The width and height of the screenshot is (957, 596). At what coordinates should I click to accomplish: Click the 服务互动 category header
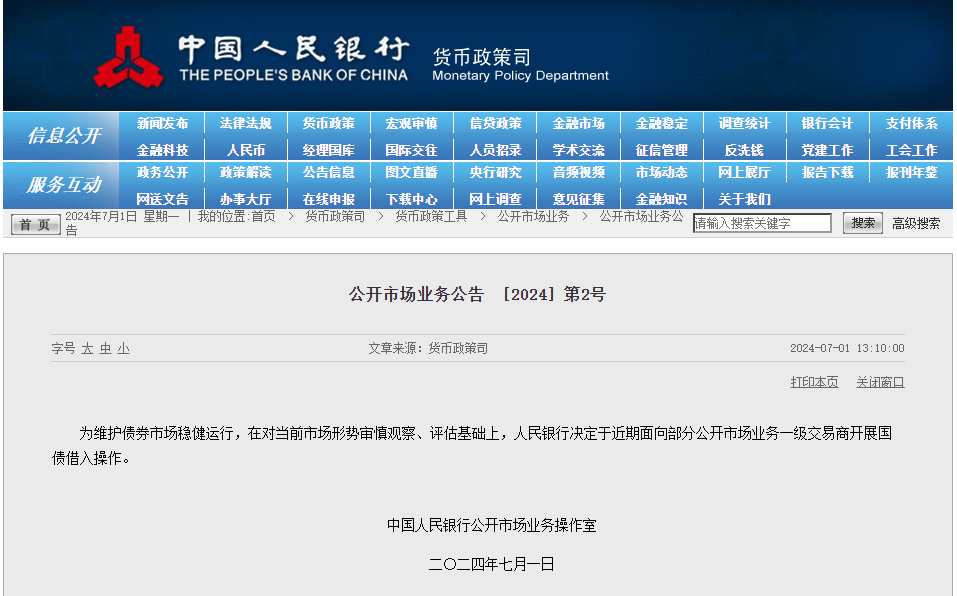(63, 184)
